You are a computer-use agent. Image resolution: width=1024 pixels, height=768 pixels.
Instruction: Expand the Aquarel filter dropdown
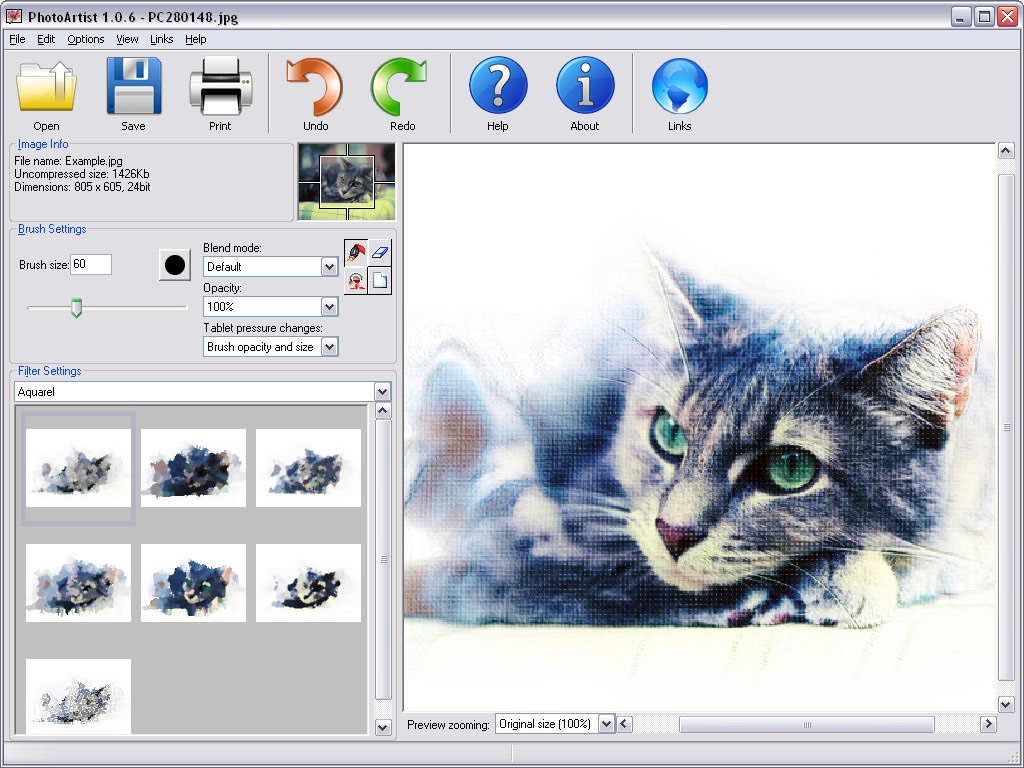point(381,392)
